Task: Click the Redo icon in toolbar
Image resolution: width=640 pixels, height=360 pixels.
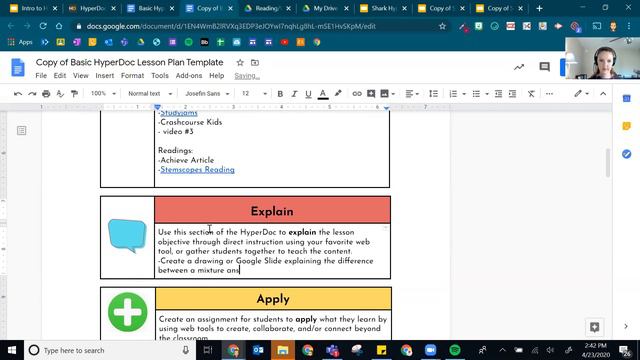Action: [32, 94]
